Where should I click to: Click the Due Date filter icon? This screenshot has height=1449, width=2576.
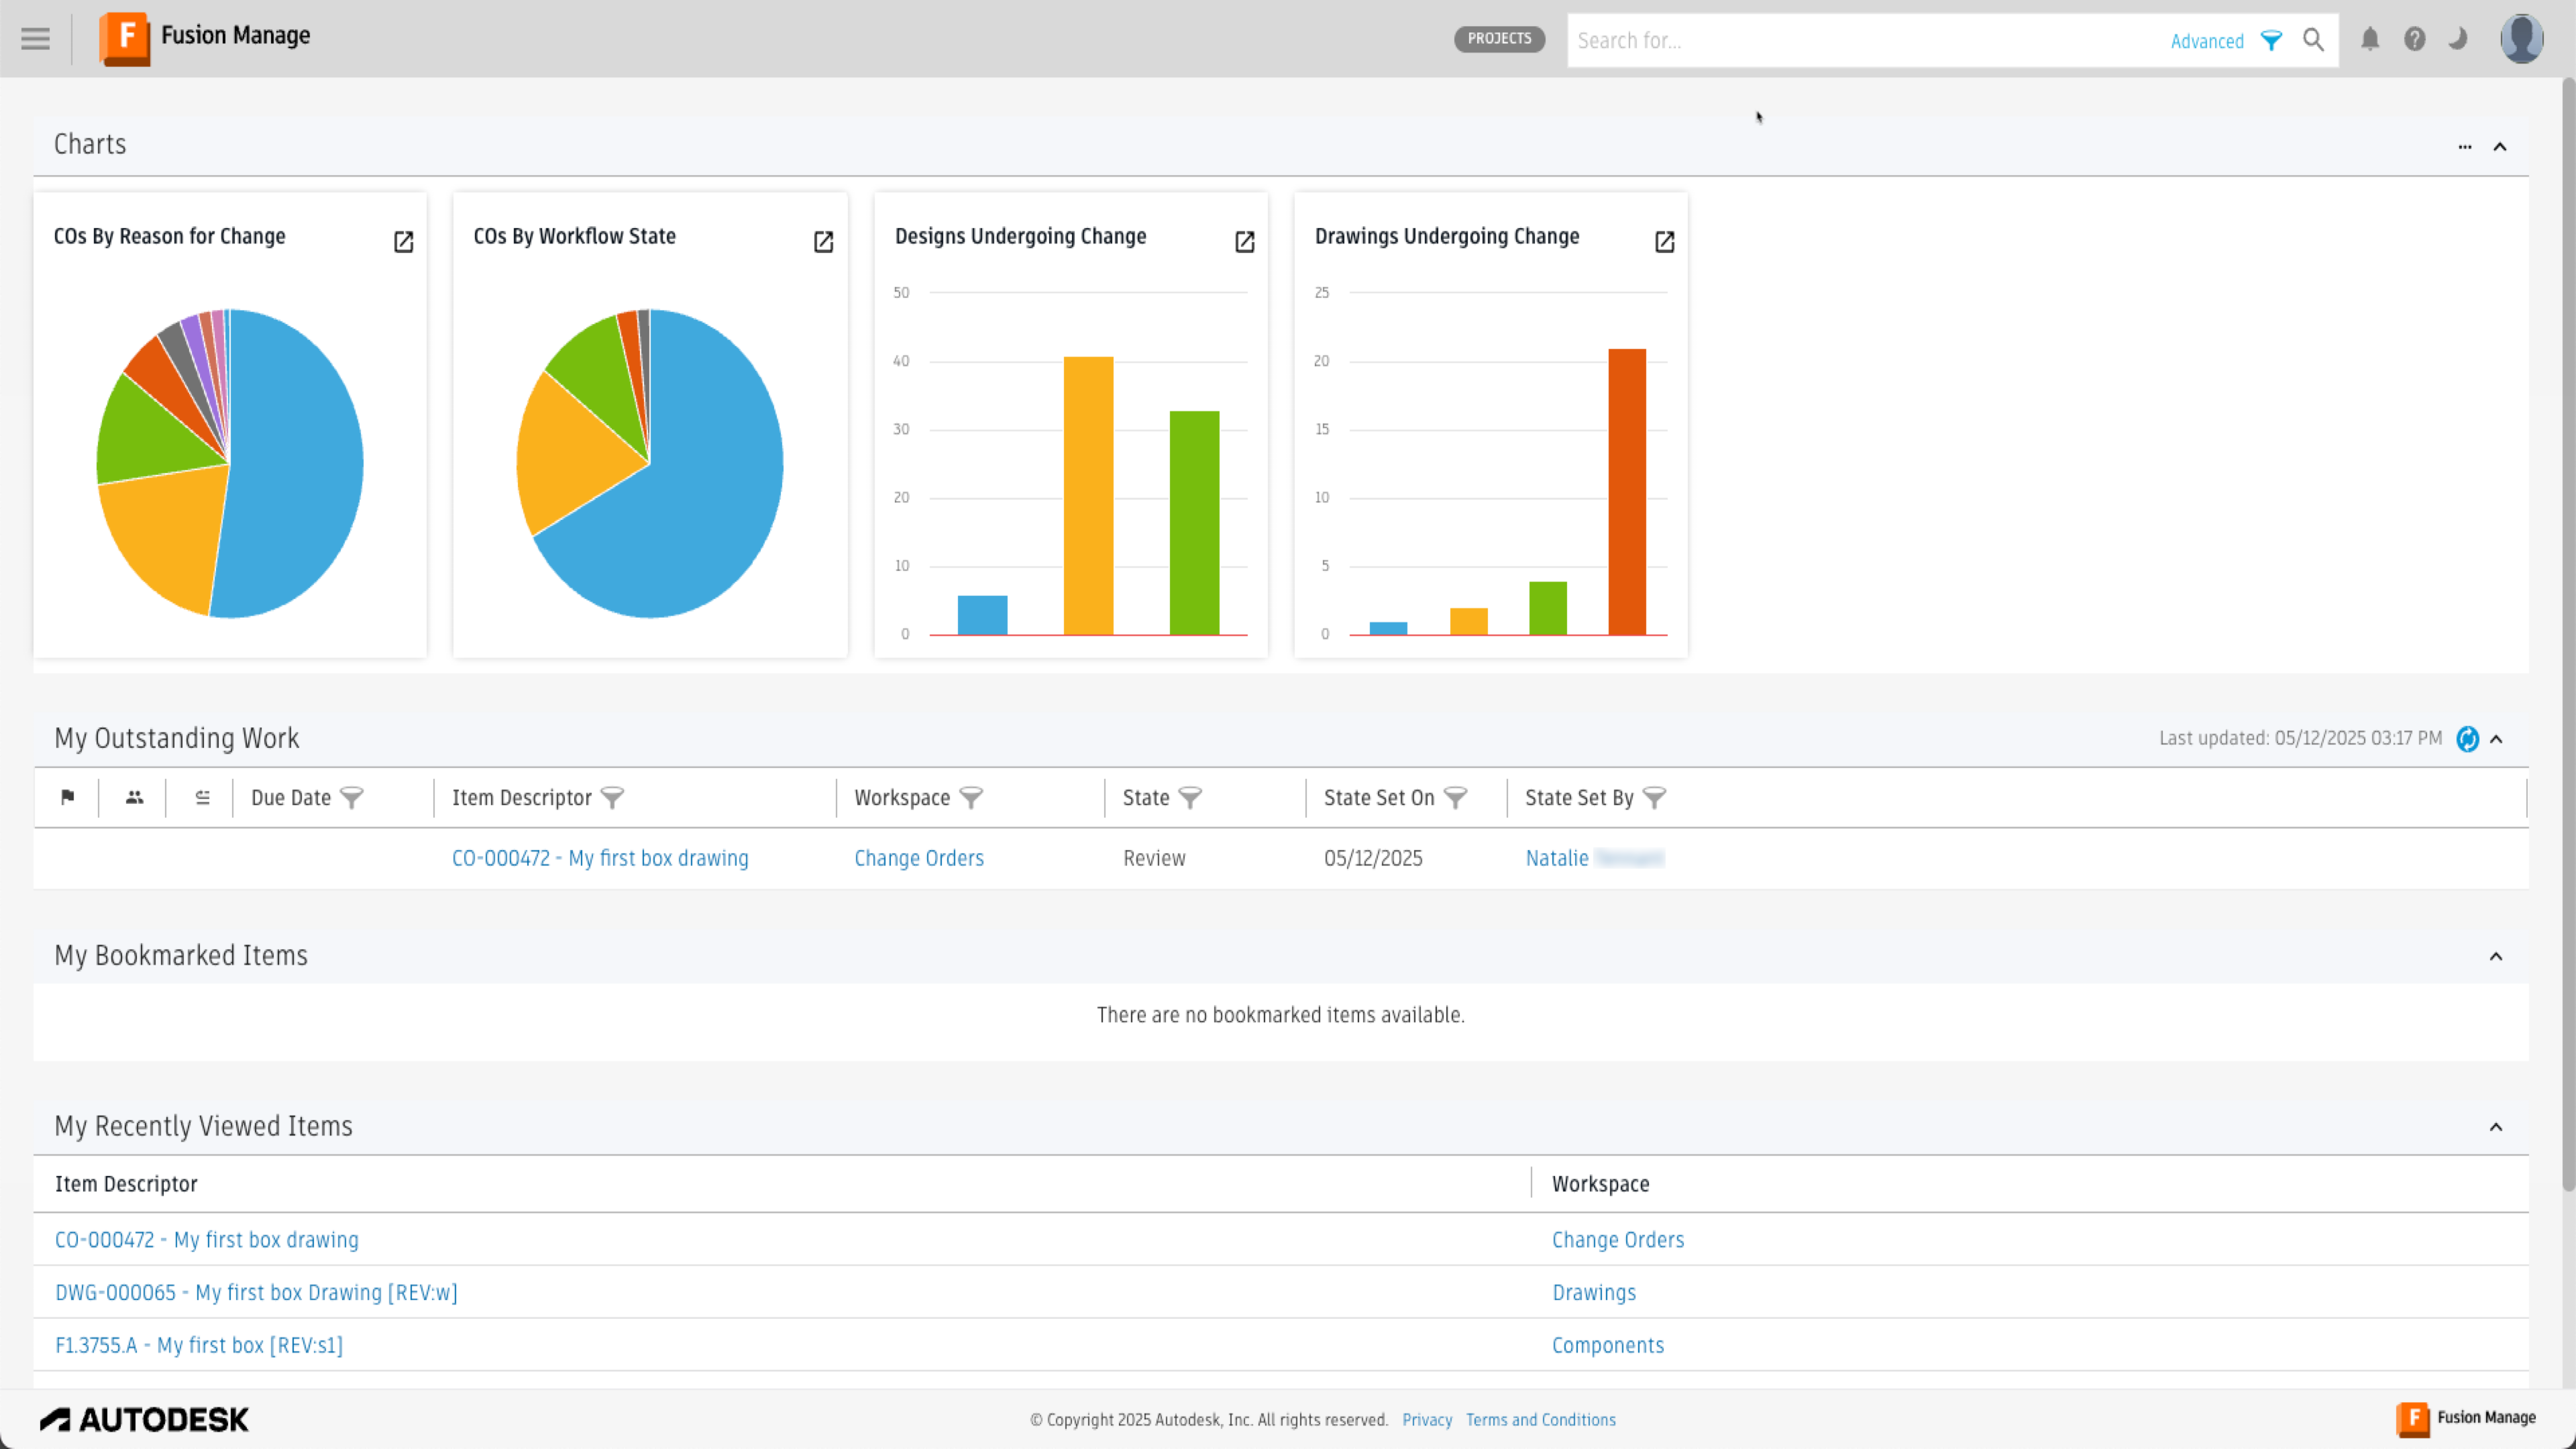tap(351, 798)
